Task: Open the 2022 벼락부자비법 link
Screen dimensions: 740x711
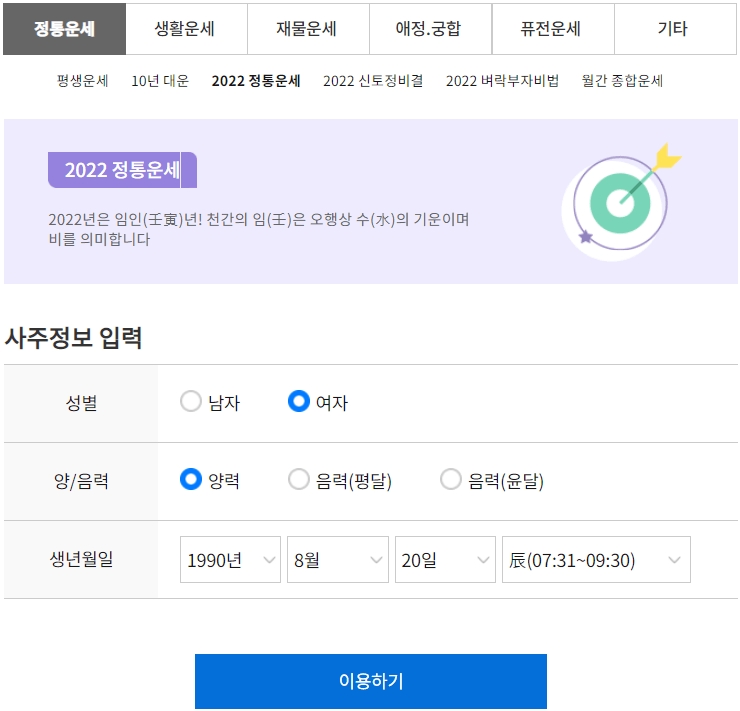Action: 502,81
